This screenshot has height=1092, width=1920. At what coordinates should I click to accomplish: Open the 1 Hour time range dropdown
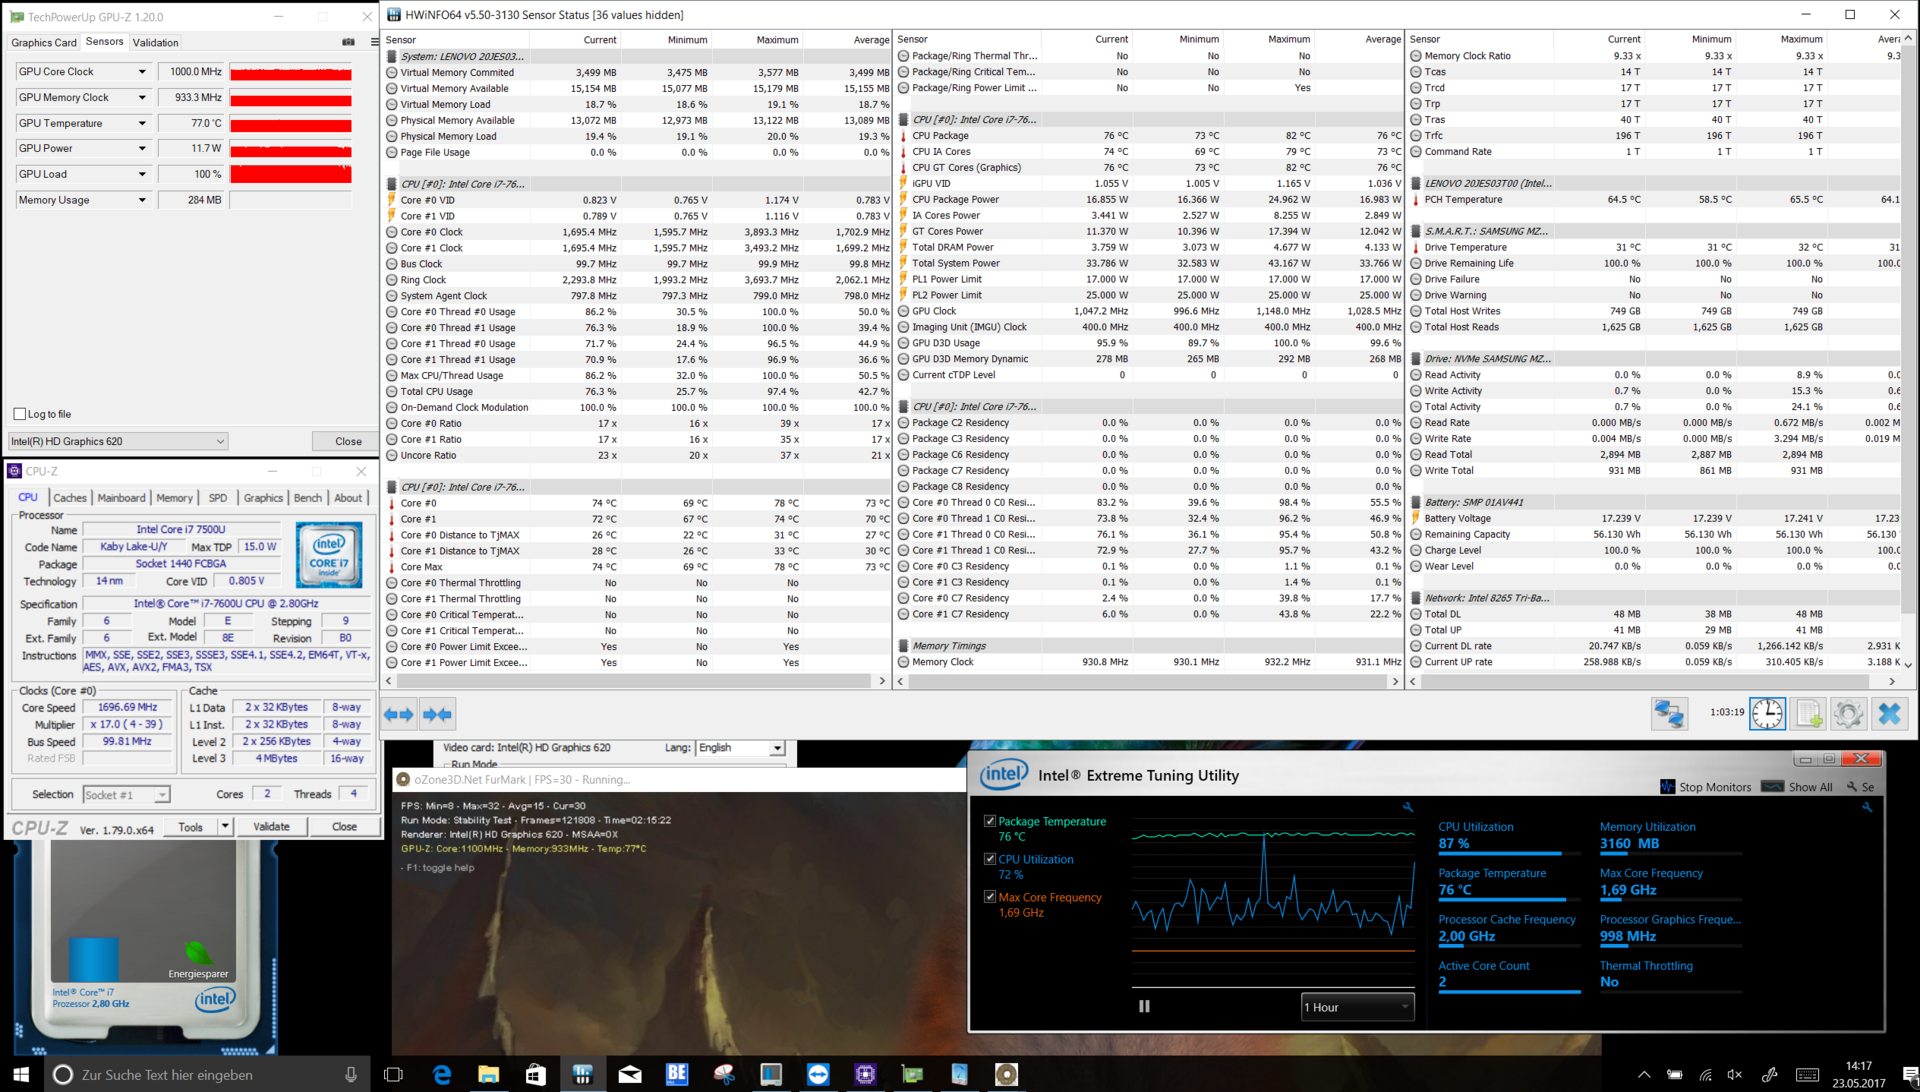coord(1356,1007)
